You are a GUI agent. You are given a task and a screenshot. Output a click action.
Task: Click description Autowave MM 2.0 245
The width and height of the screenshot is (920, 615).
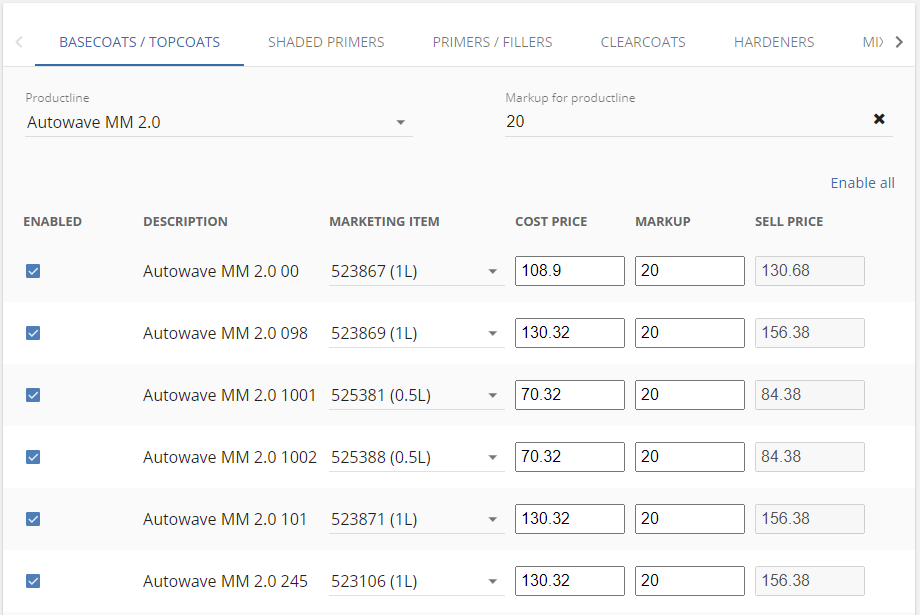(225, 581)
